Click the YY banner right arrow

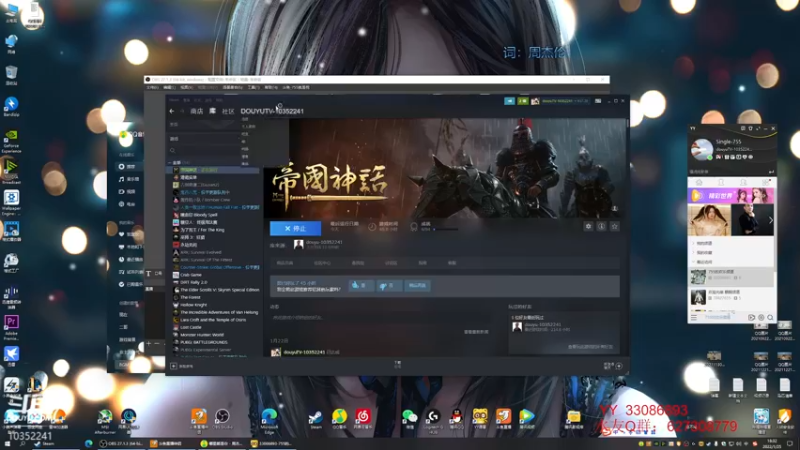[770, 220]
